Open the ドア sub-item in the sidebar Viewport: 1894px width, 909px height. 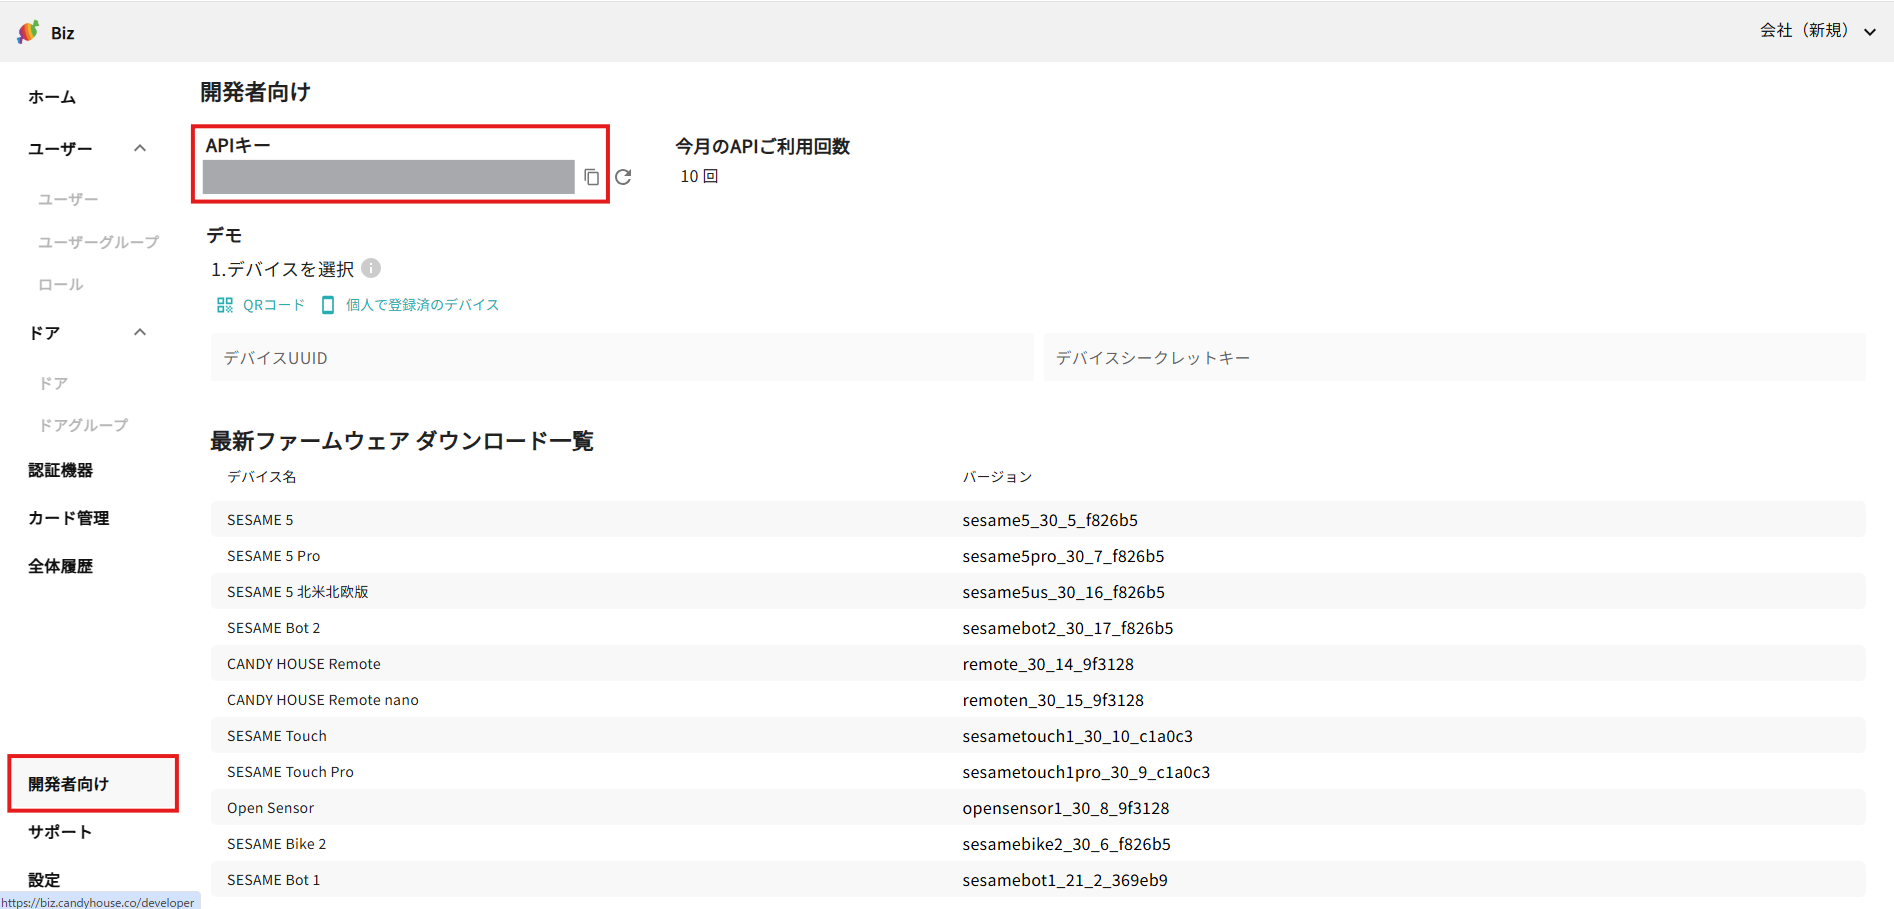click(53, 383)
